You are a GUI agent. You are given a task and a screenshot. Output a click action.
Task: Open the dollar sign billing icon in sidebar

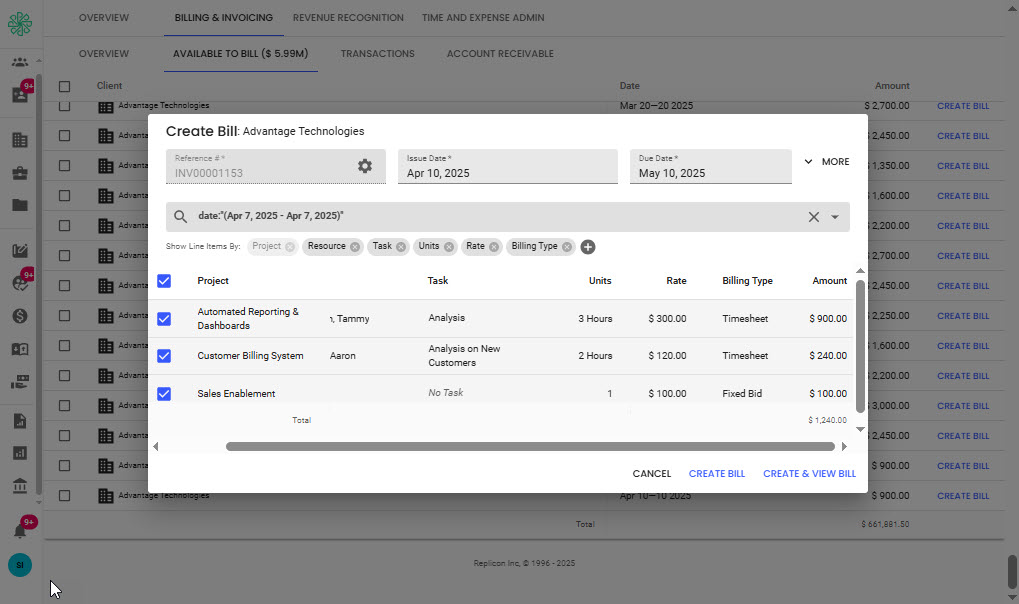click(20, 316)
